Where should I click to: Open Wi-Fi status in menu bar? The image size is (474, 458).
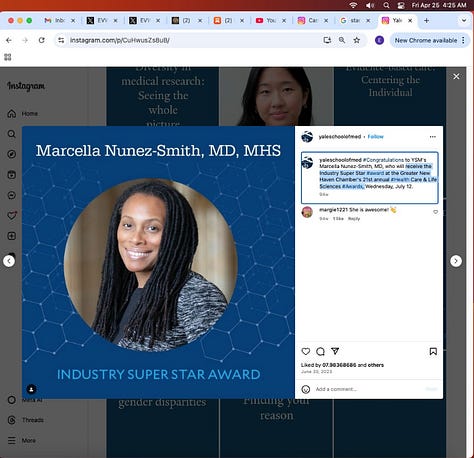tap(353, 5)
